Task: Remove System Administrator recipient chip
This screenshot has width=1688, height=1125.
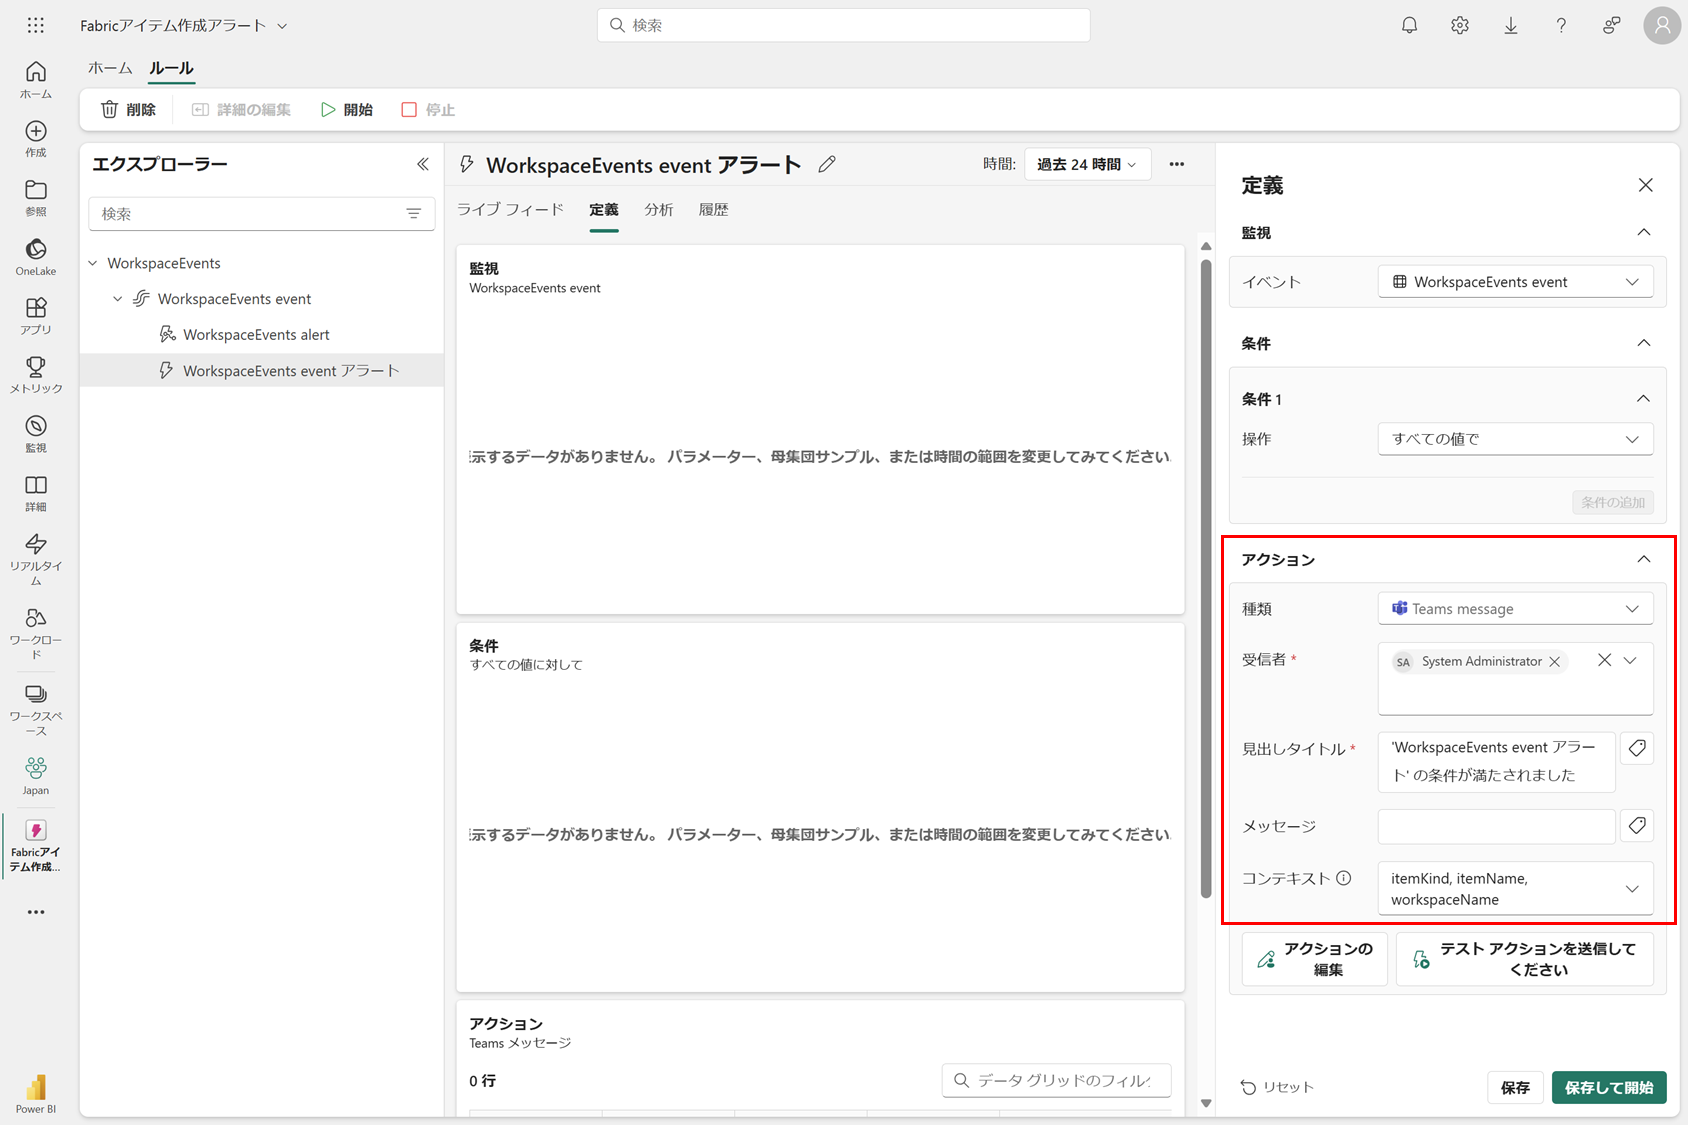Action: [x=1555, y=662]
